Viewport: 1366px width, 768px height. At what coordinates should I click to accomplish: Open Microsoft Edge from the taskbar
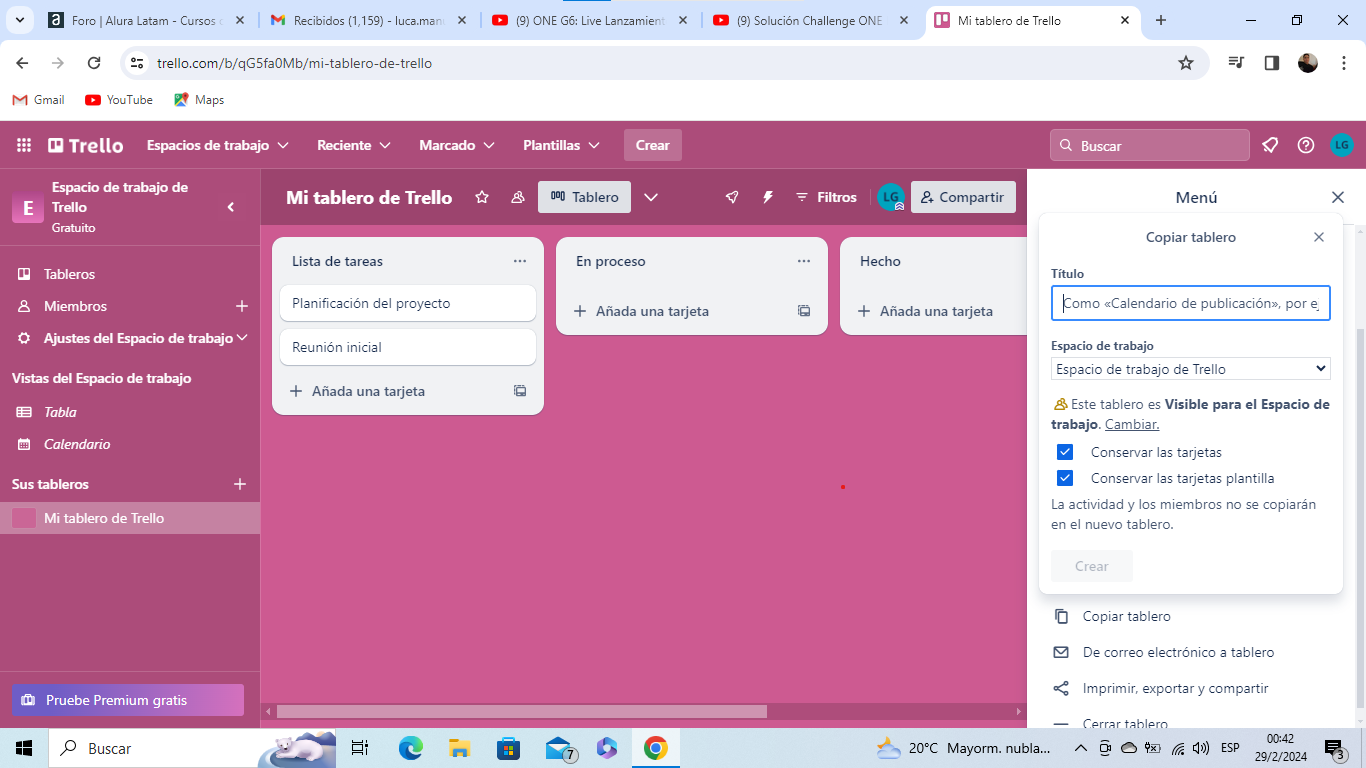point(411,748)
